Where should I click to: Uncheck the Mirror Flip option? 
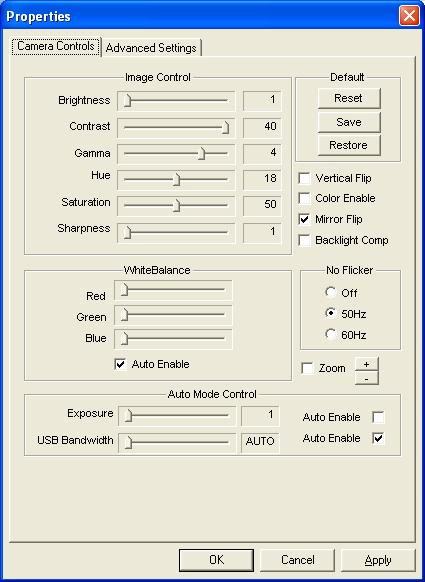304,219
